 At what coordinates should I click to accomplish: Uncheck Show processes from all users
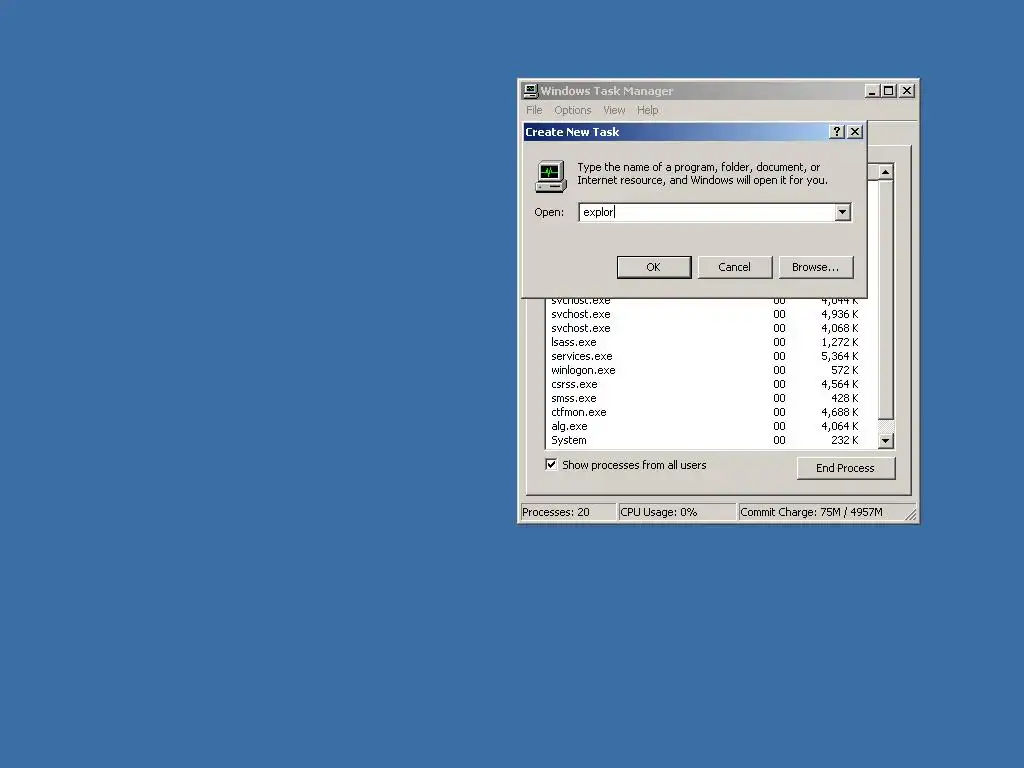(x=551, y=464)
